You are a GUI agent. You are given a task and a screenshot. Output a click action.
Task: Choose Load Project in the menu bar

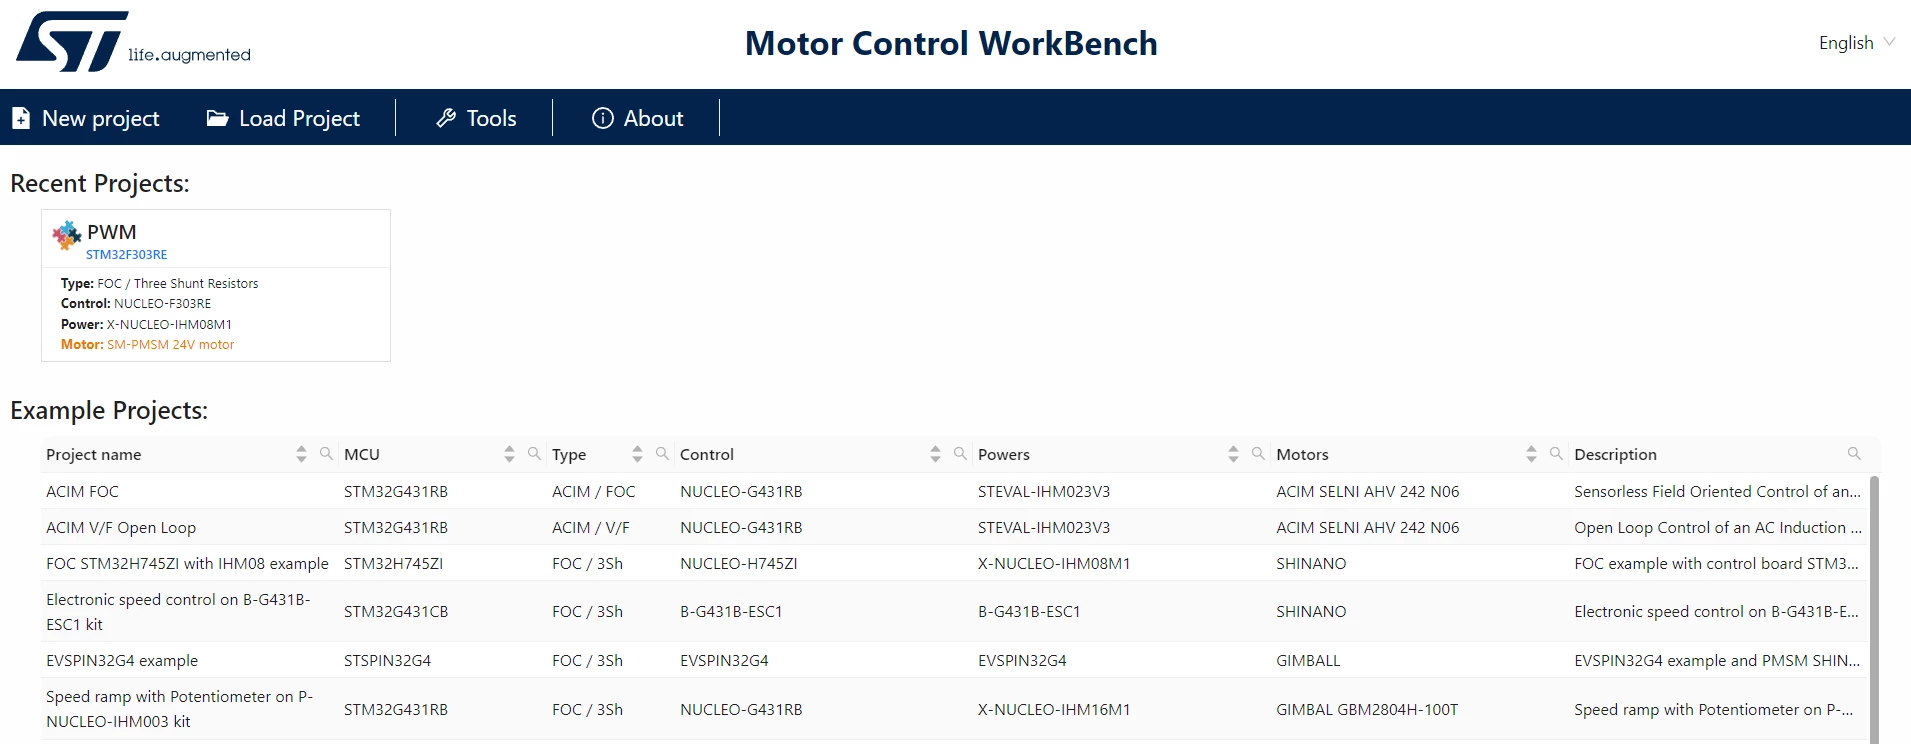point(284,118)
